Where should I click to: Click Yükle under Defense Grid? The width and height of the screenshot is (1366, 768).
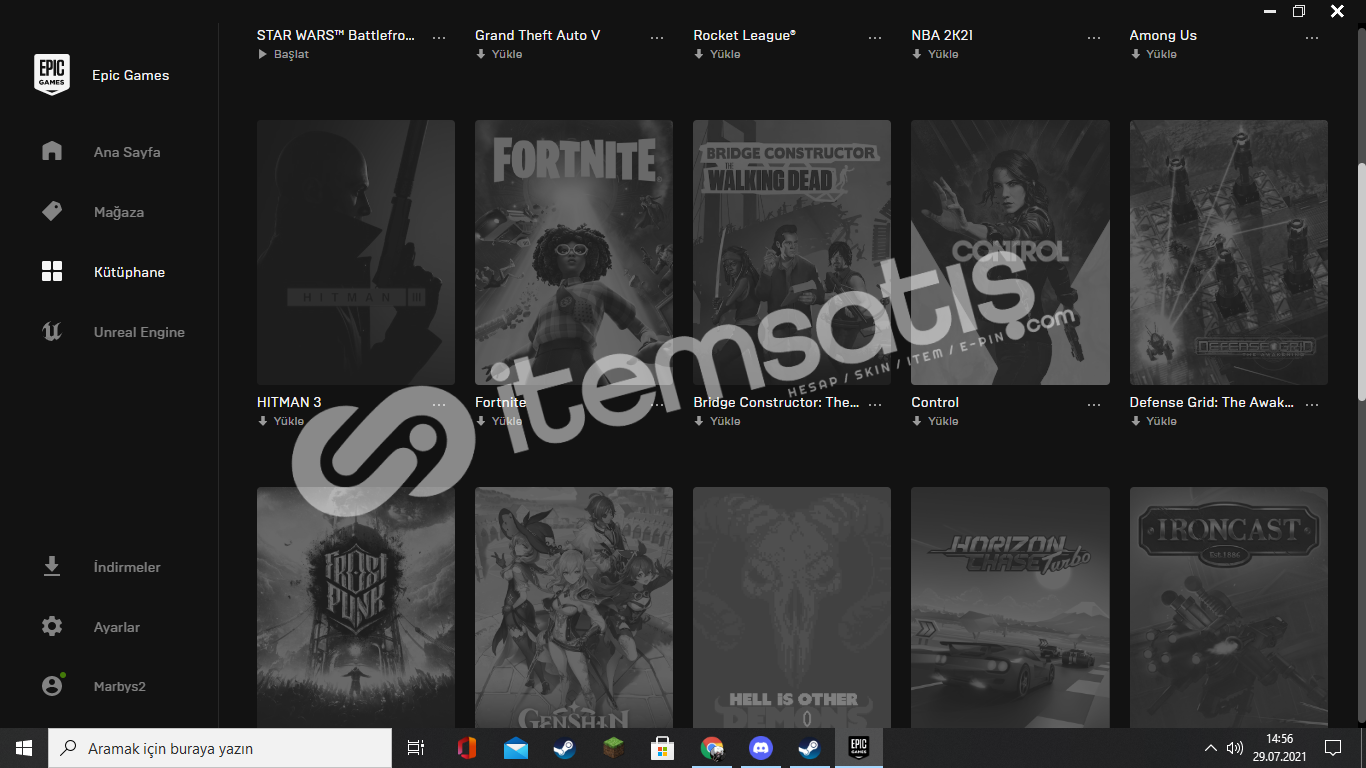coord(1153,421)
